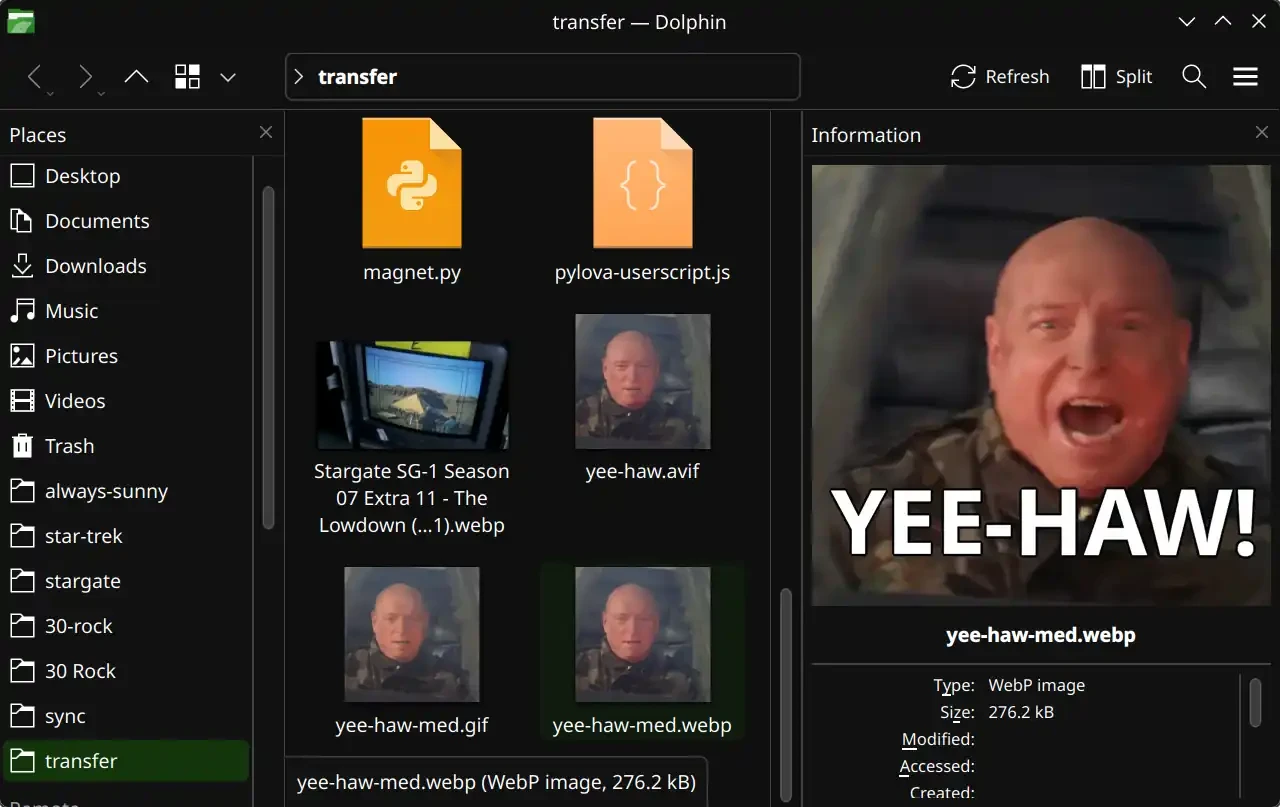Select the yee-haw-med.webp thumbnail
Screen dimensions: 1280x807
643,634
